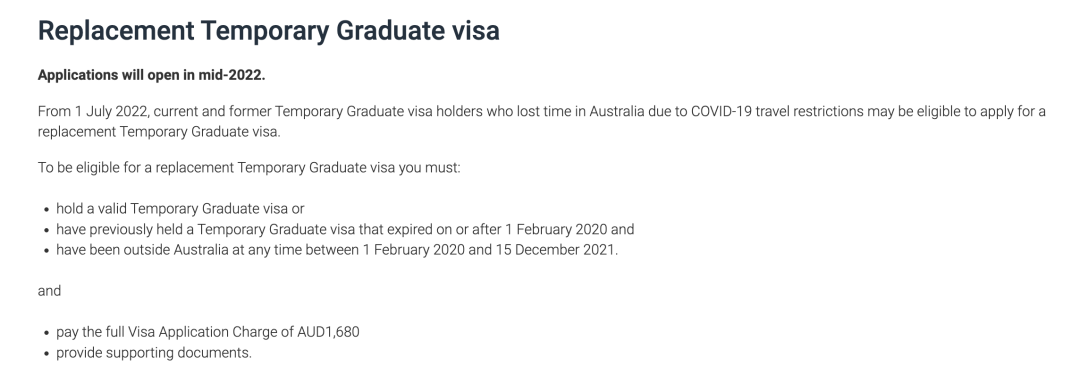This screenshot has height=375, width=1080.
Task: Click the 'hold a valid Temporary Graduate visa or' bullet
Action: click(x=180, y=209)
